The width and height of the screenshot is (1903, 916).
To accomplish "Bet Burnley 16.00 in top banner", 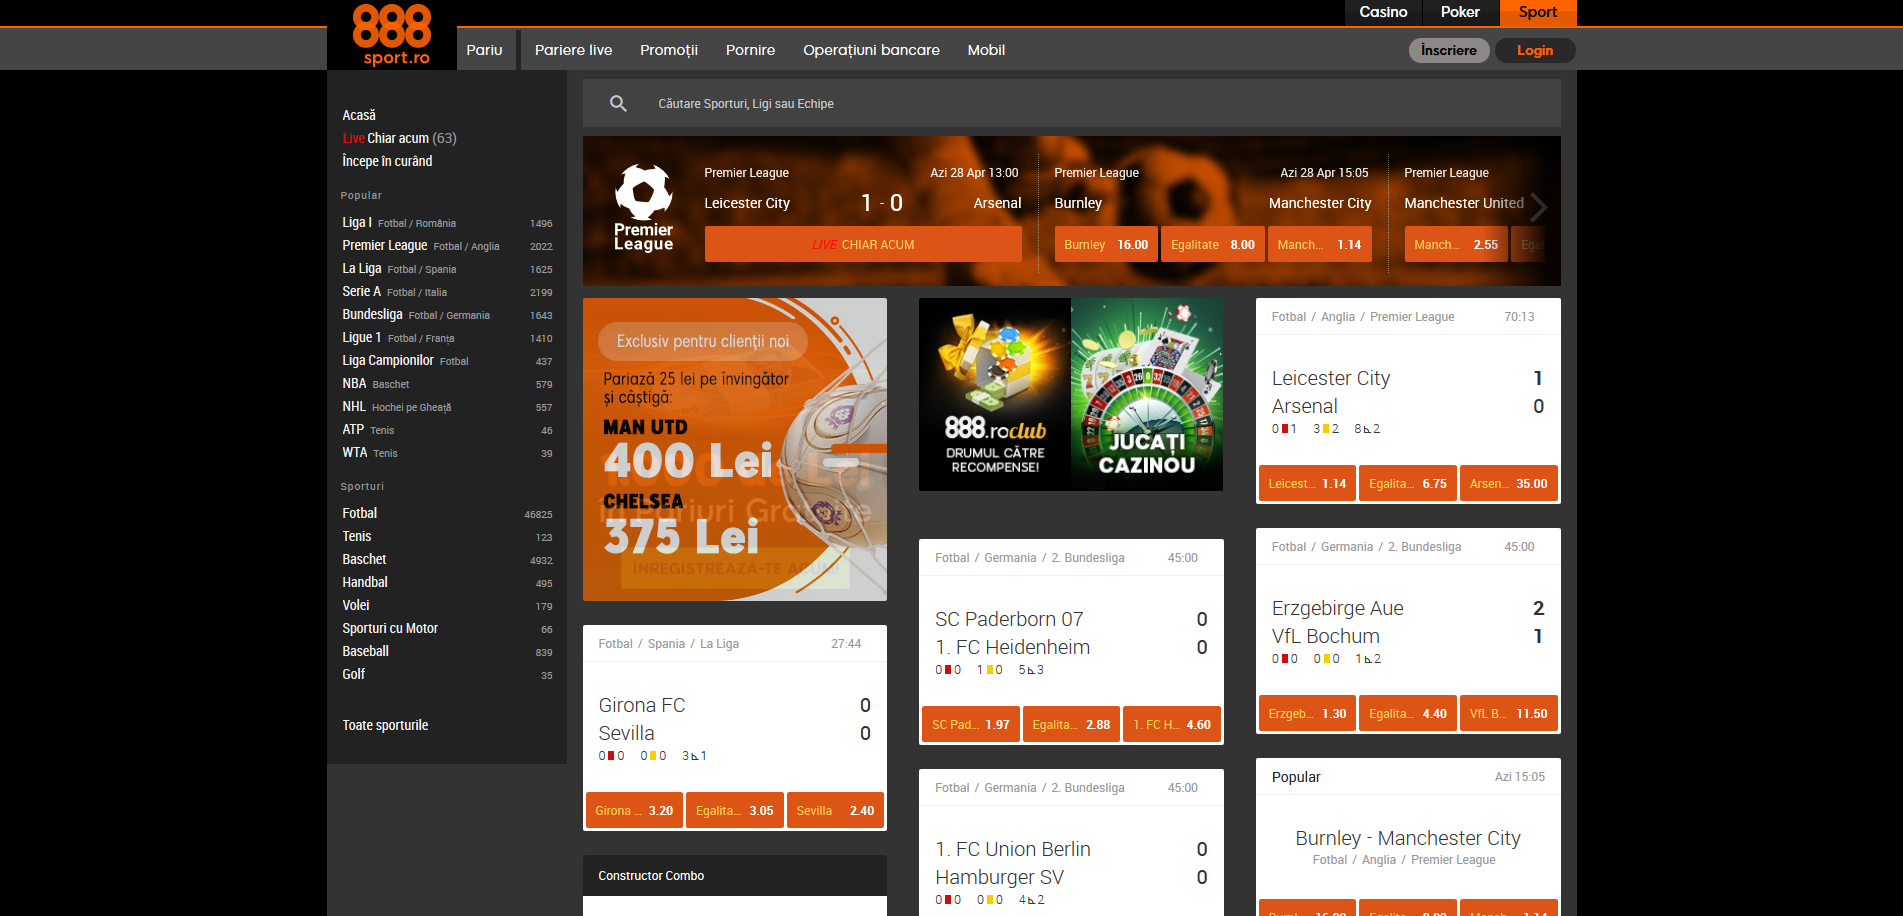I will [x=1106, y=244].
